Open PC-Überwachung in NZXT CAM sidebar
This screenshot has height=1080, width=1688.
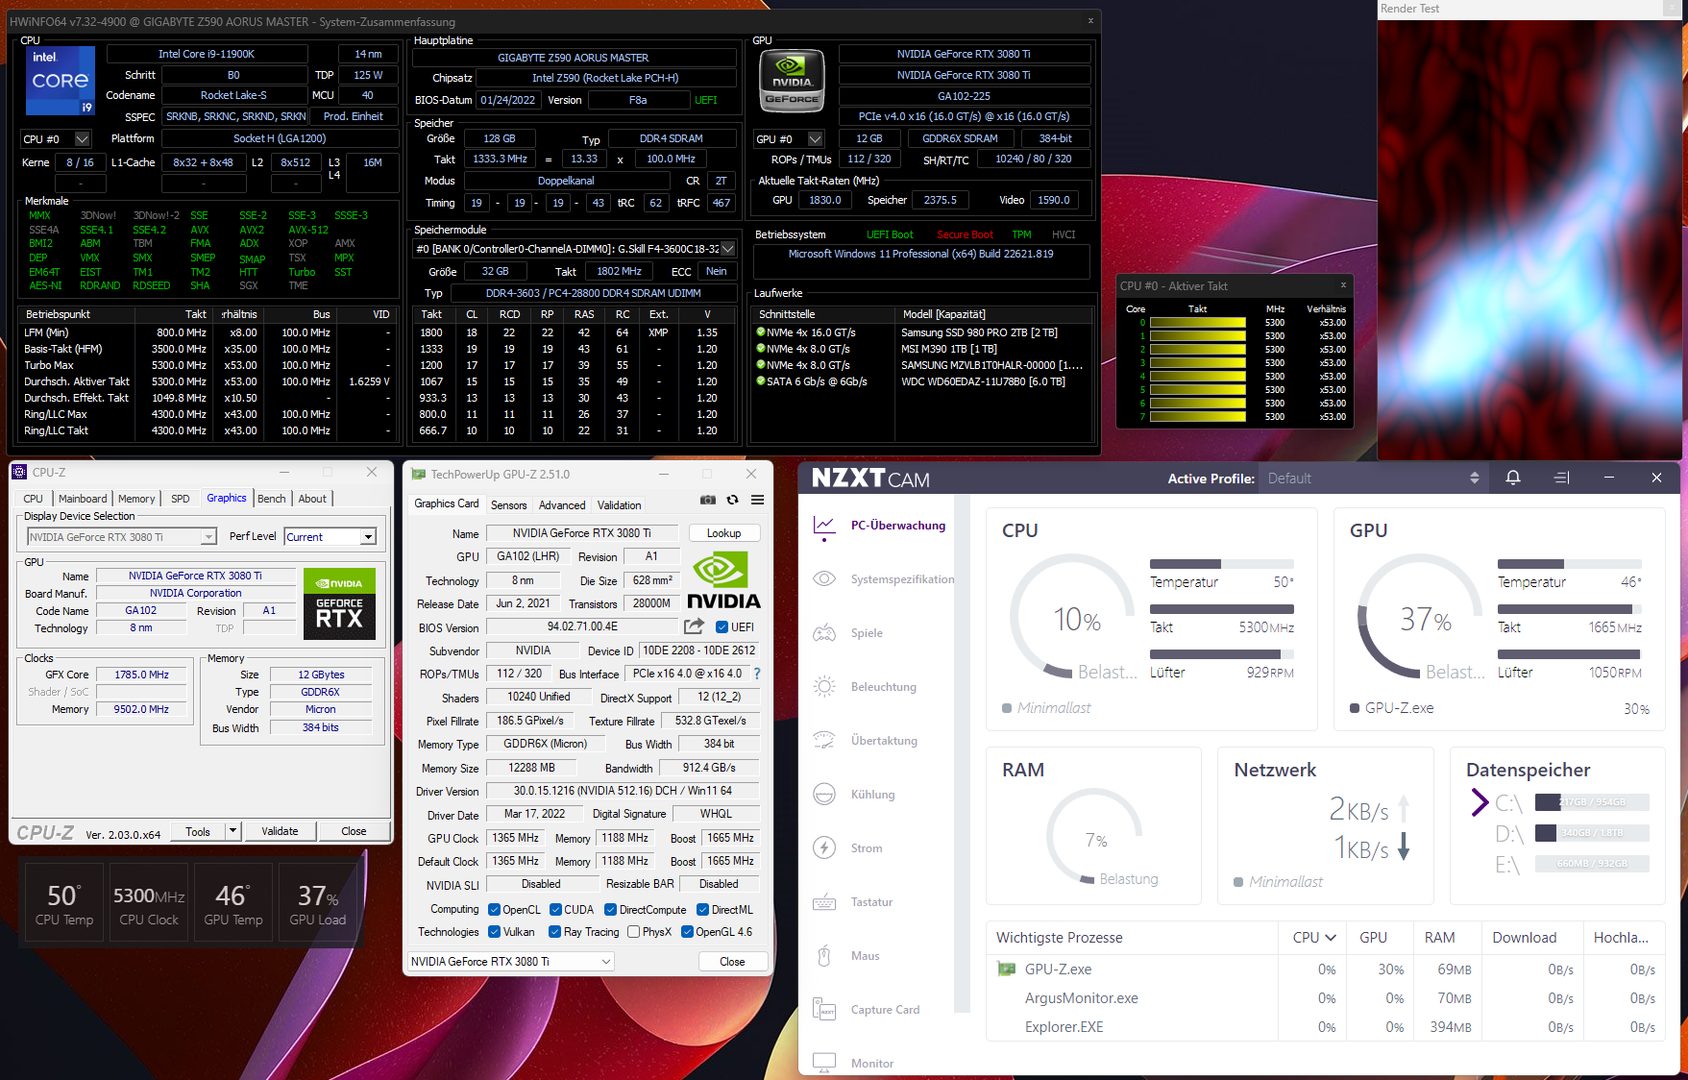879,525
